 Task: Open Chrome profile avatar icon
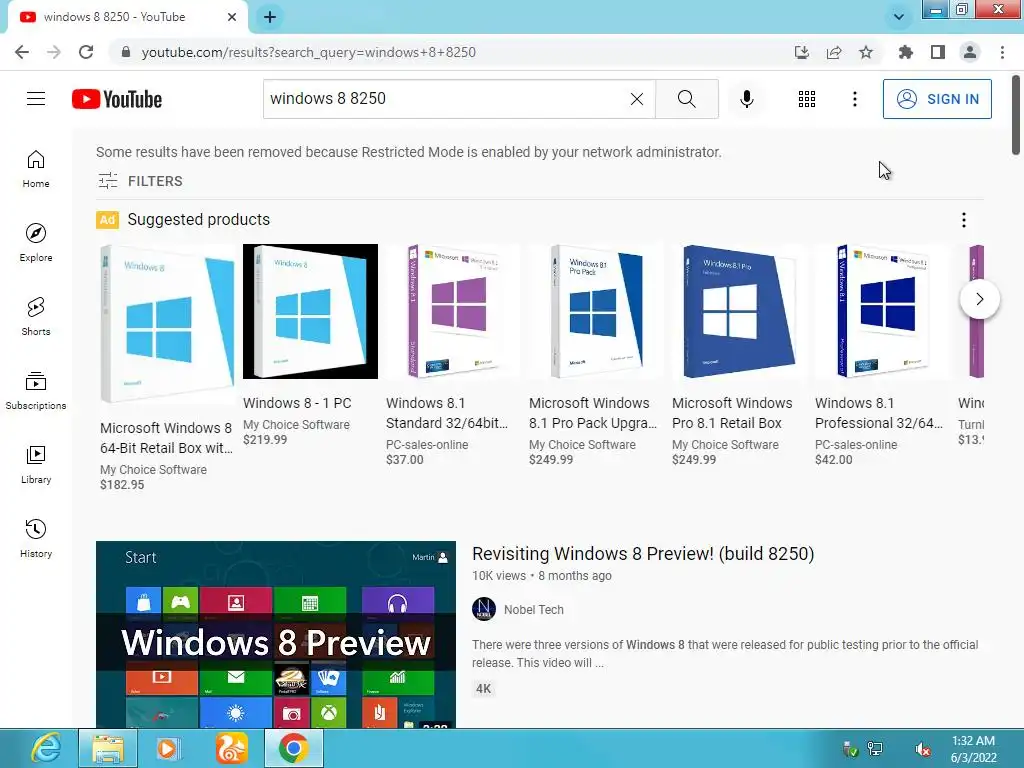click(x=970, y=52)
